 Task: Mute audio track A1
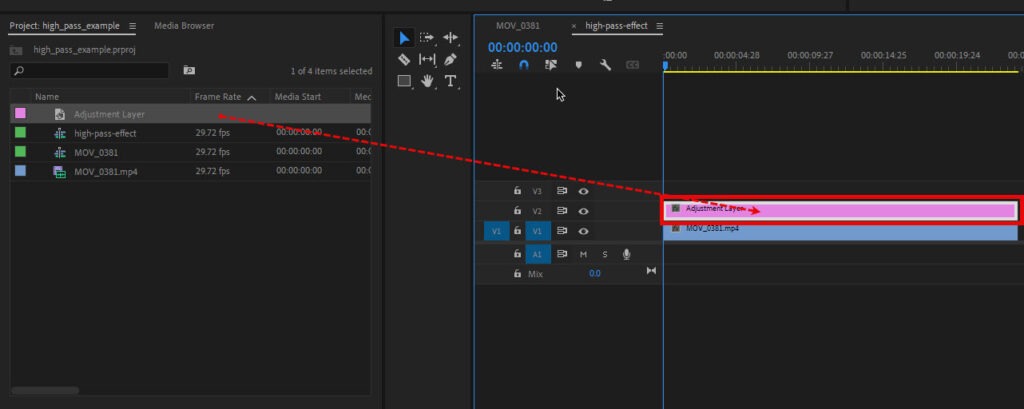coord(583,254)
